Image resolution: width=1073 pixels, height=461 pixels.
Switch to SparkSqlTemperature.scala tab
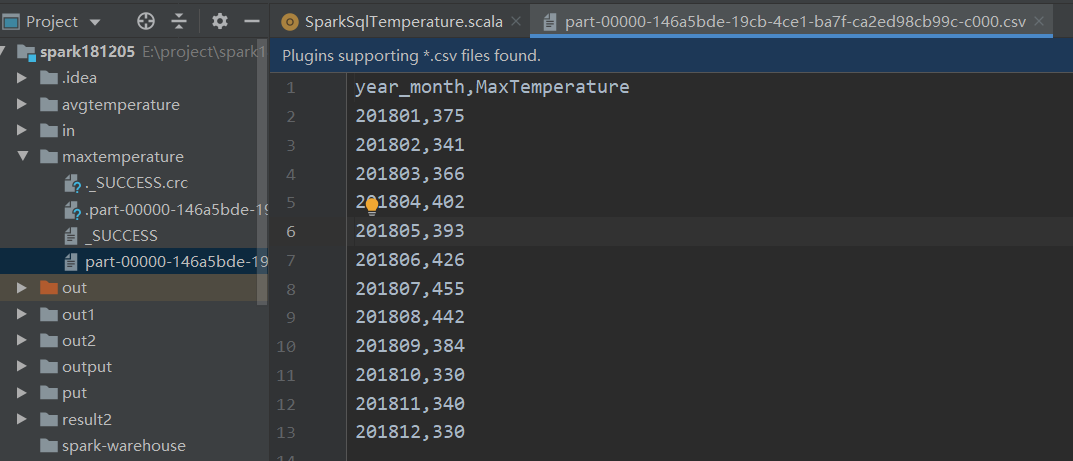tap(395, 21)
